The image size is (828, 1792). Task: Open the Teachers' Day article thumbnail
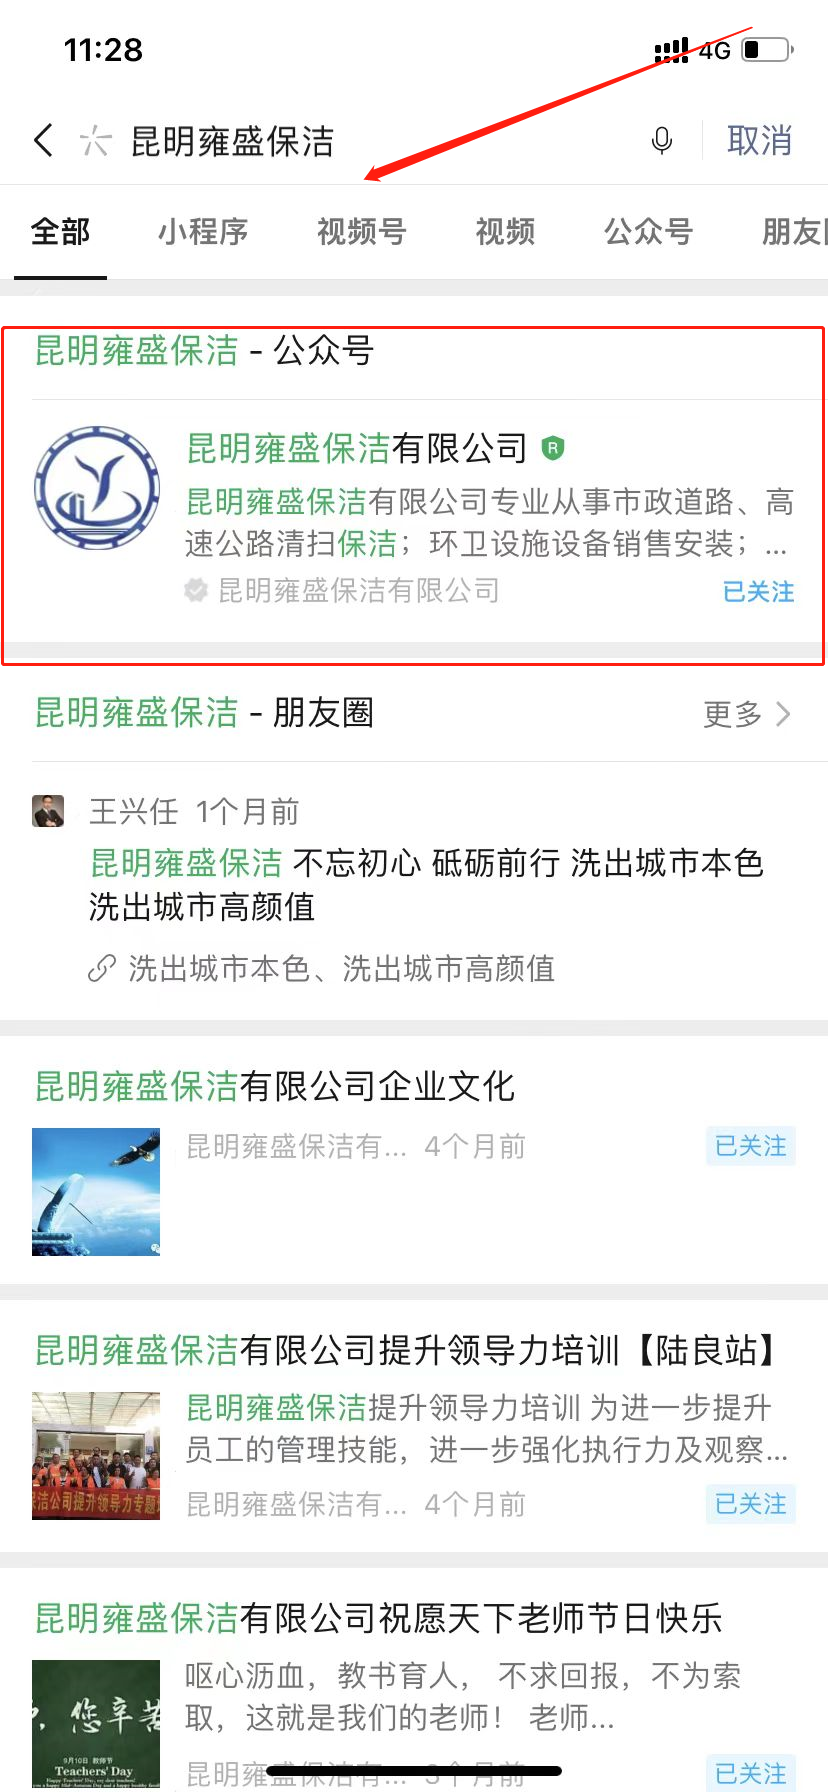[96, 1724]
